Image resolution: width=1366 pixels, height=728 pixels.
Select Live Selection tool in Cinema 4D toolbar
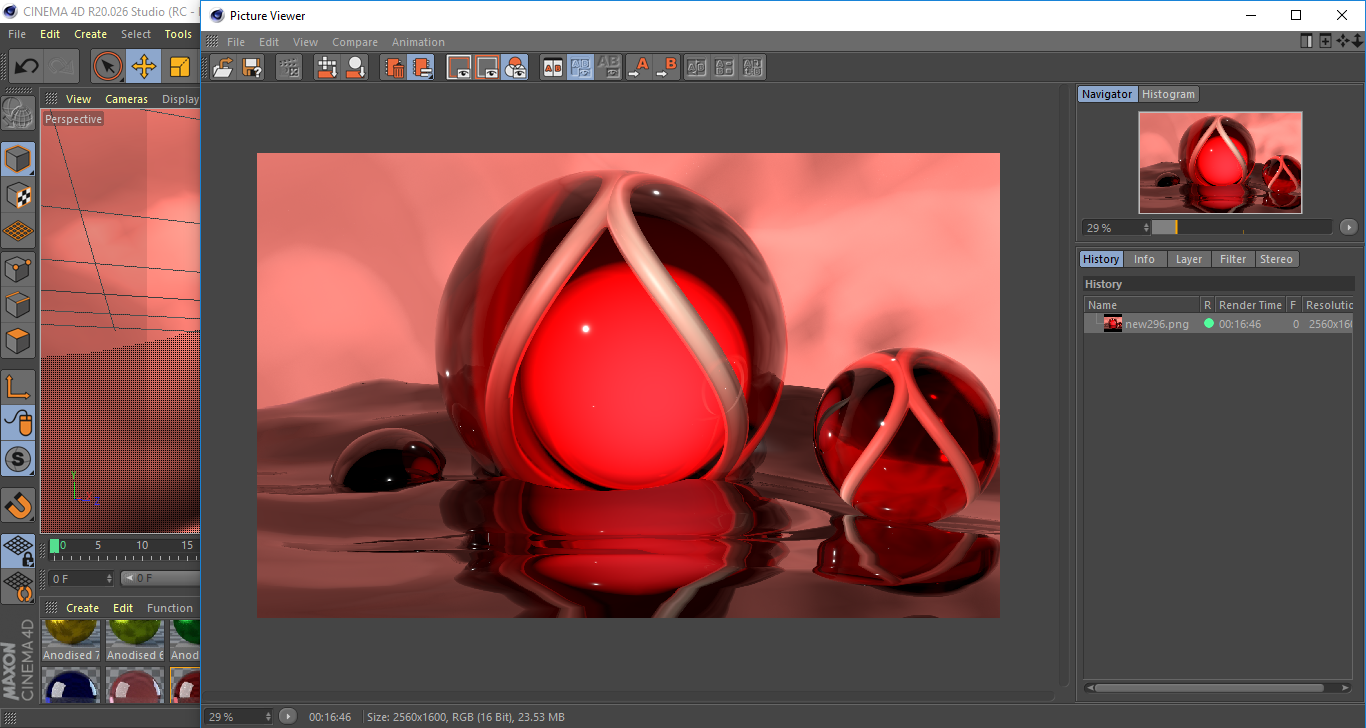click(108, 67)
